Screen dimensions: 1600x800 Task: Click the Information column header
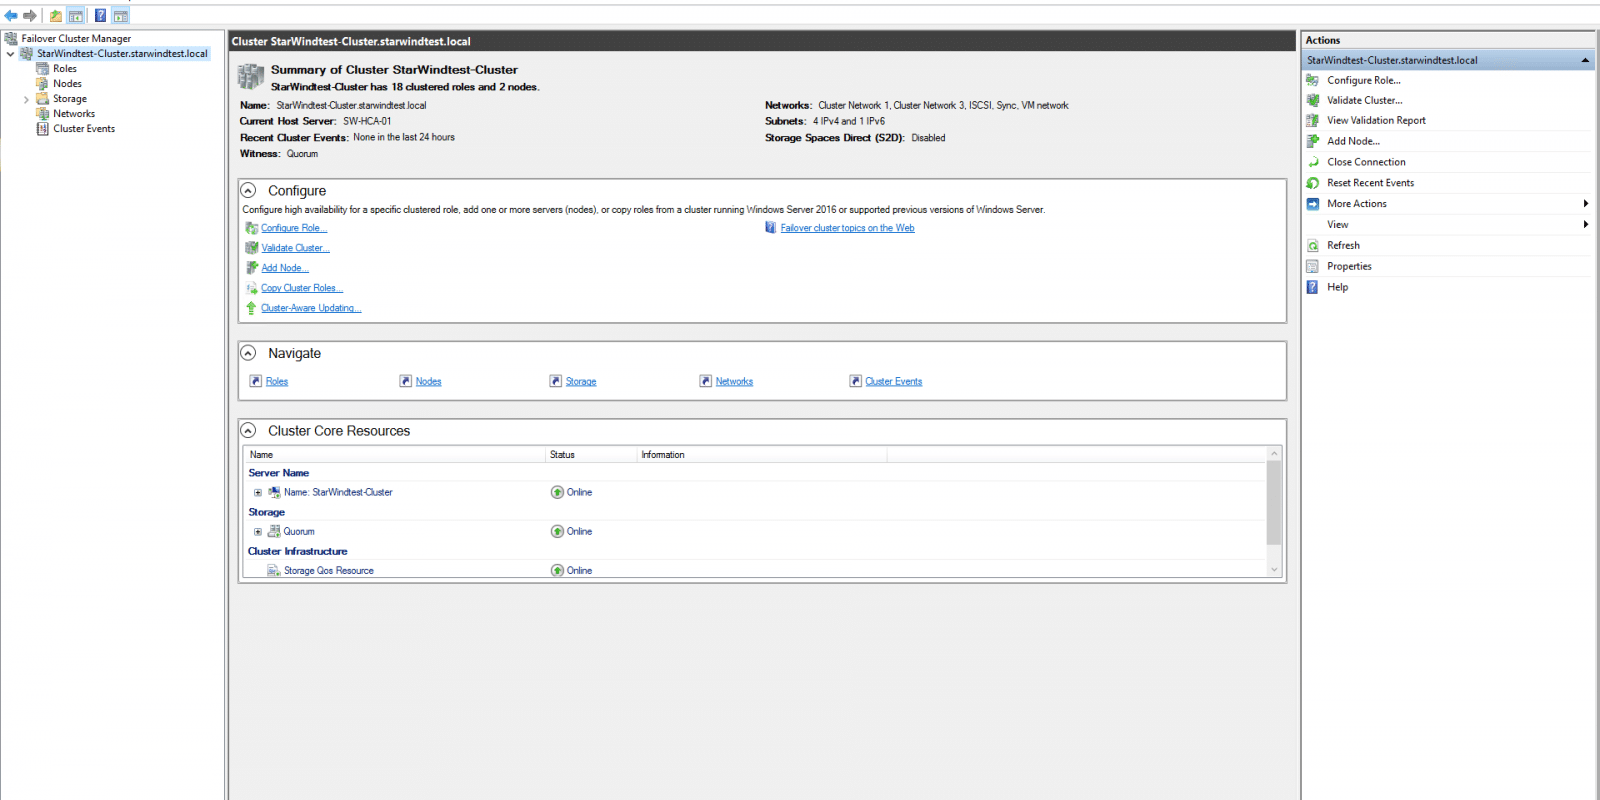[x=762, y=455]
